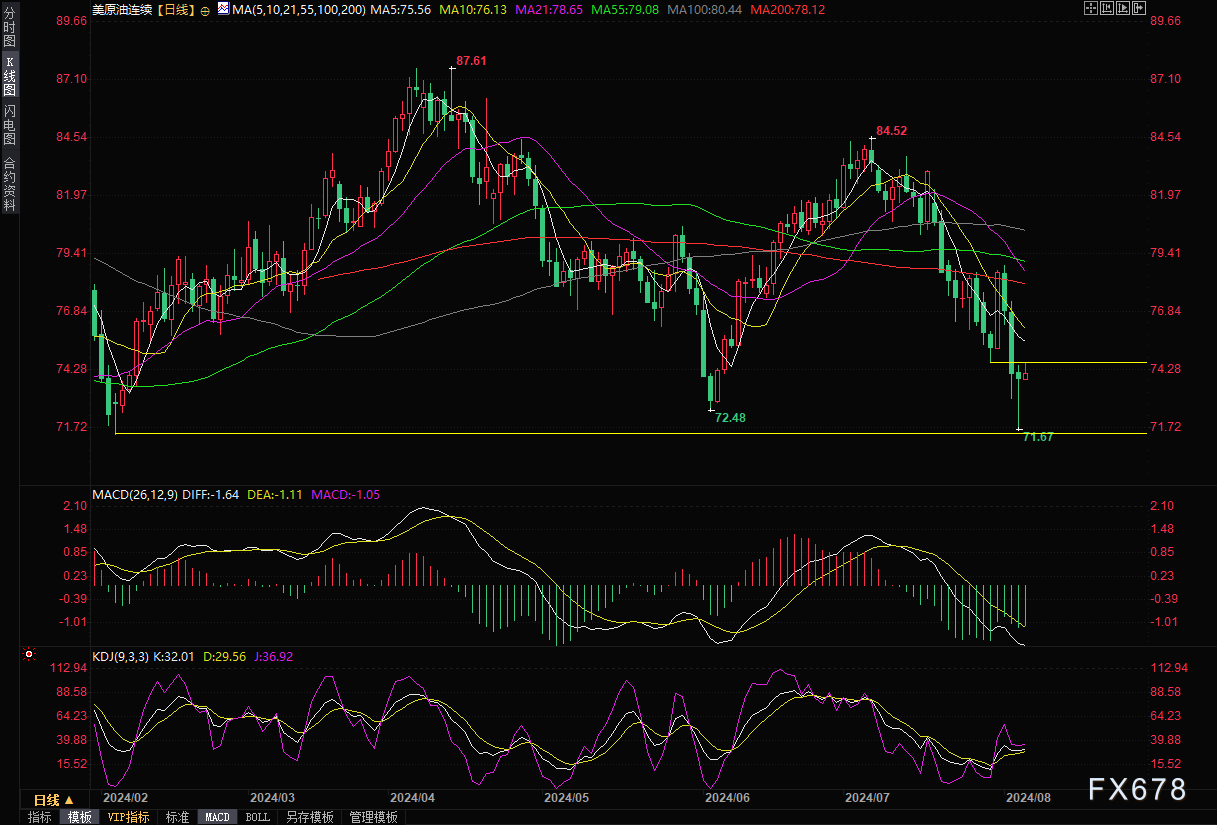Click the MA indicator chart icon
1217x825 pixels.
click(x=223, y=10)
